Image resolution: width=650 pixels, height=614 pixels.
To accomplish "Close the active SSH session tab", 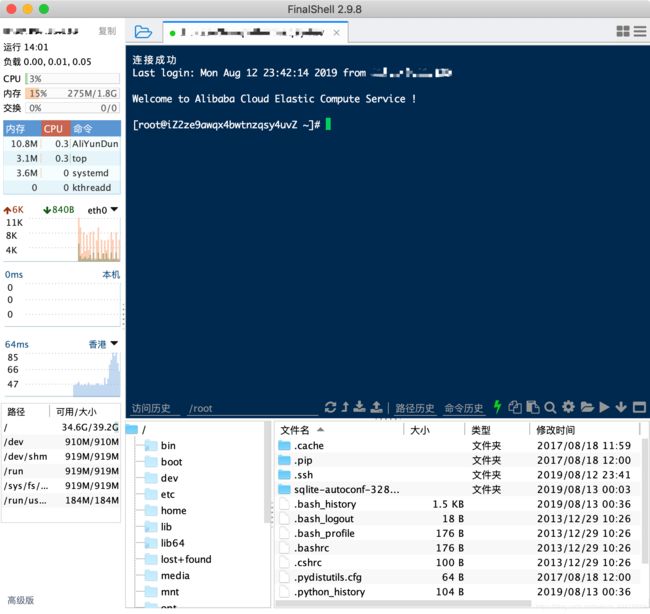I will (336, 32).
